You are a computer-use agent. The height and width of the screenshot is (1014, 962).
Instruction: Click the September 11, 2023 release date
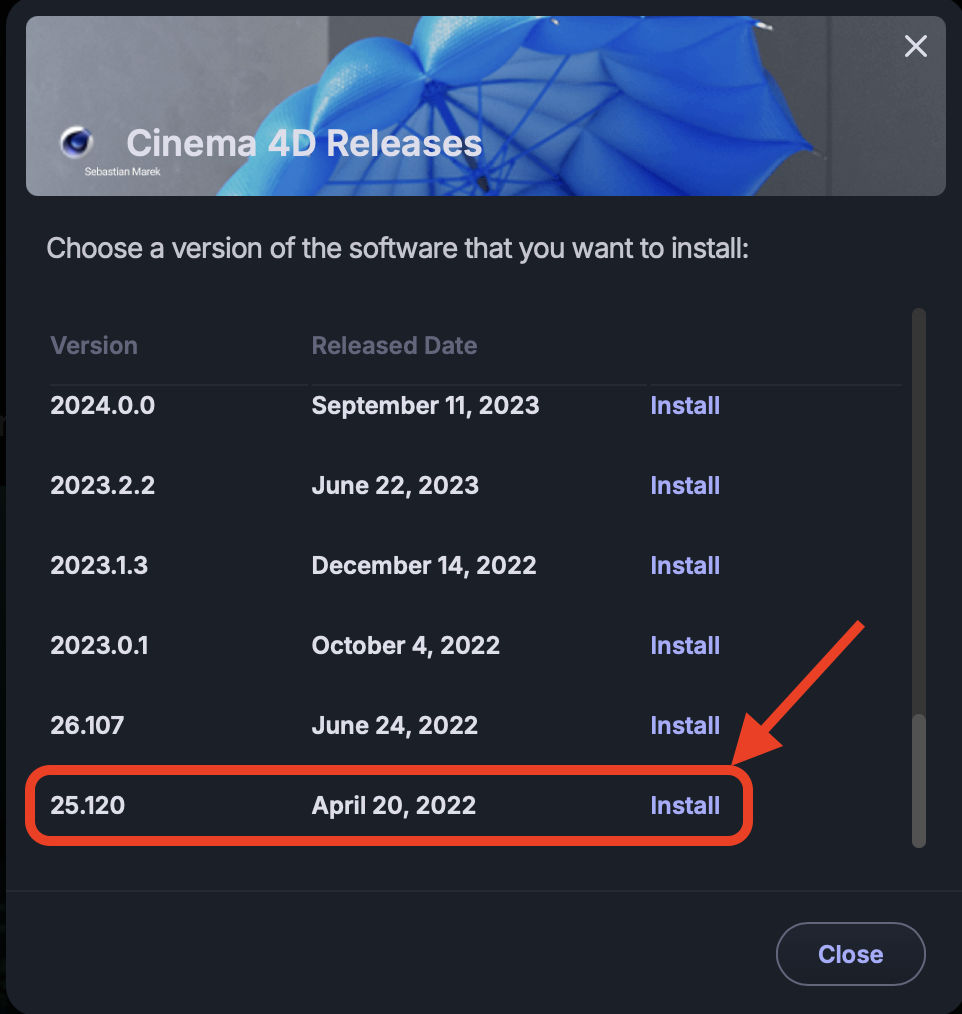pos(425,406)
